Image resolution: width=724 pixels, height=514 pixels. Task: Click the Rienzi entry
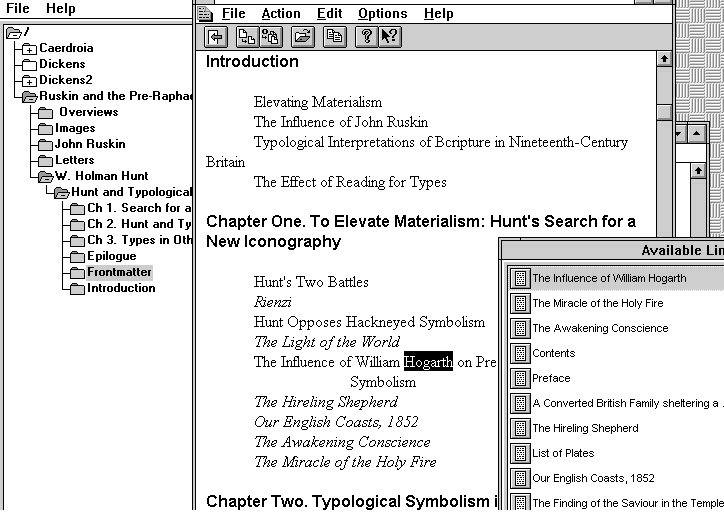point(272,302)
